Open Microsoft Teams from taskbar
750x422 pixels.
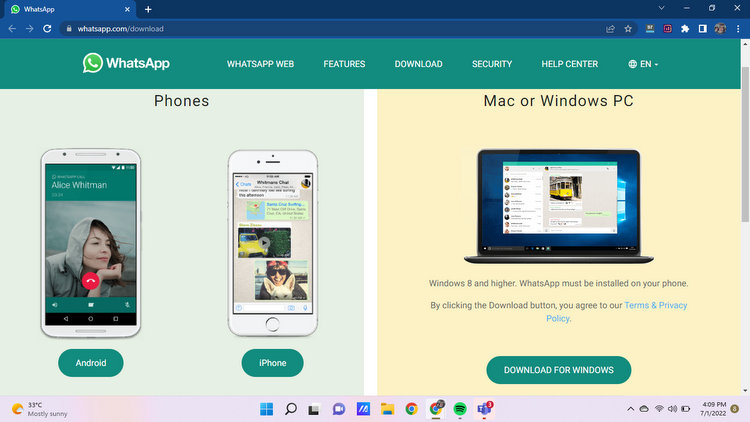click(x=485, y=409)
